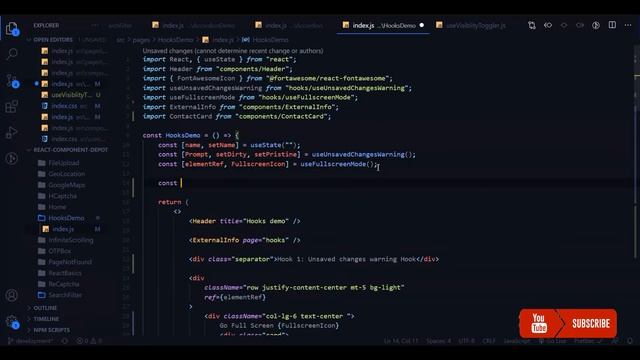The height and width of the screenshot is (360, 640).
Task: Open the Explorer view in activity bar
Action: point(12,29)
